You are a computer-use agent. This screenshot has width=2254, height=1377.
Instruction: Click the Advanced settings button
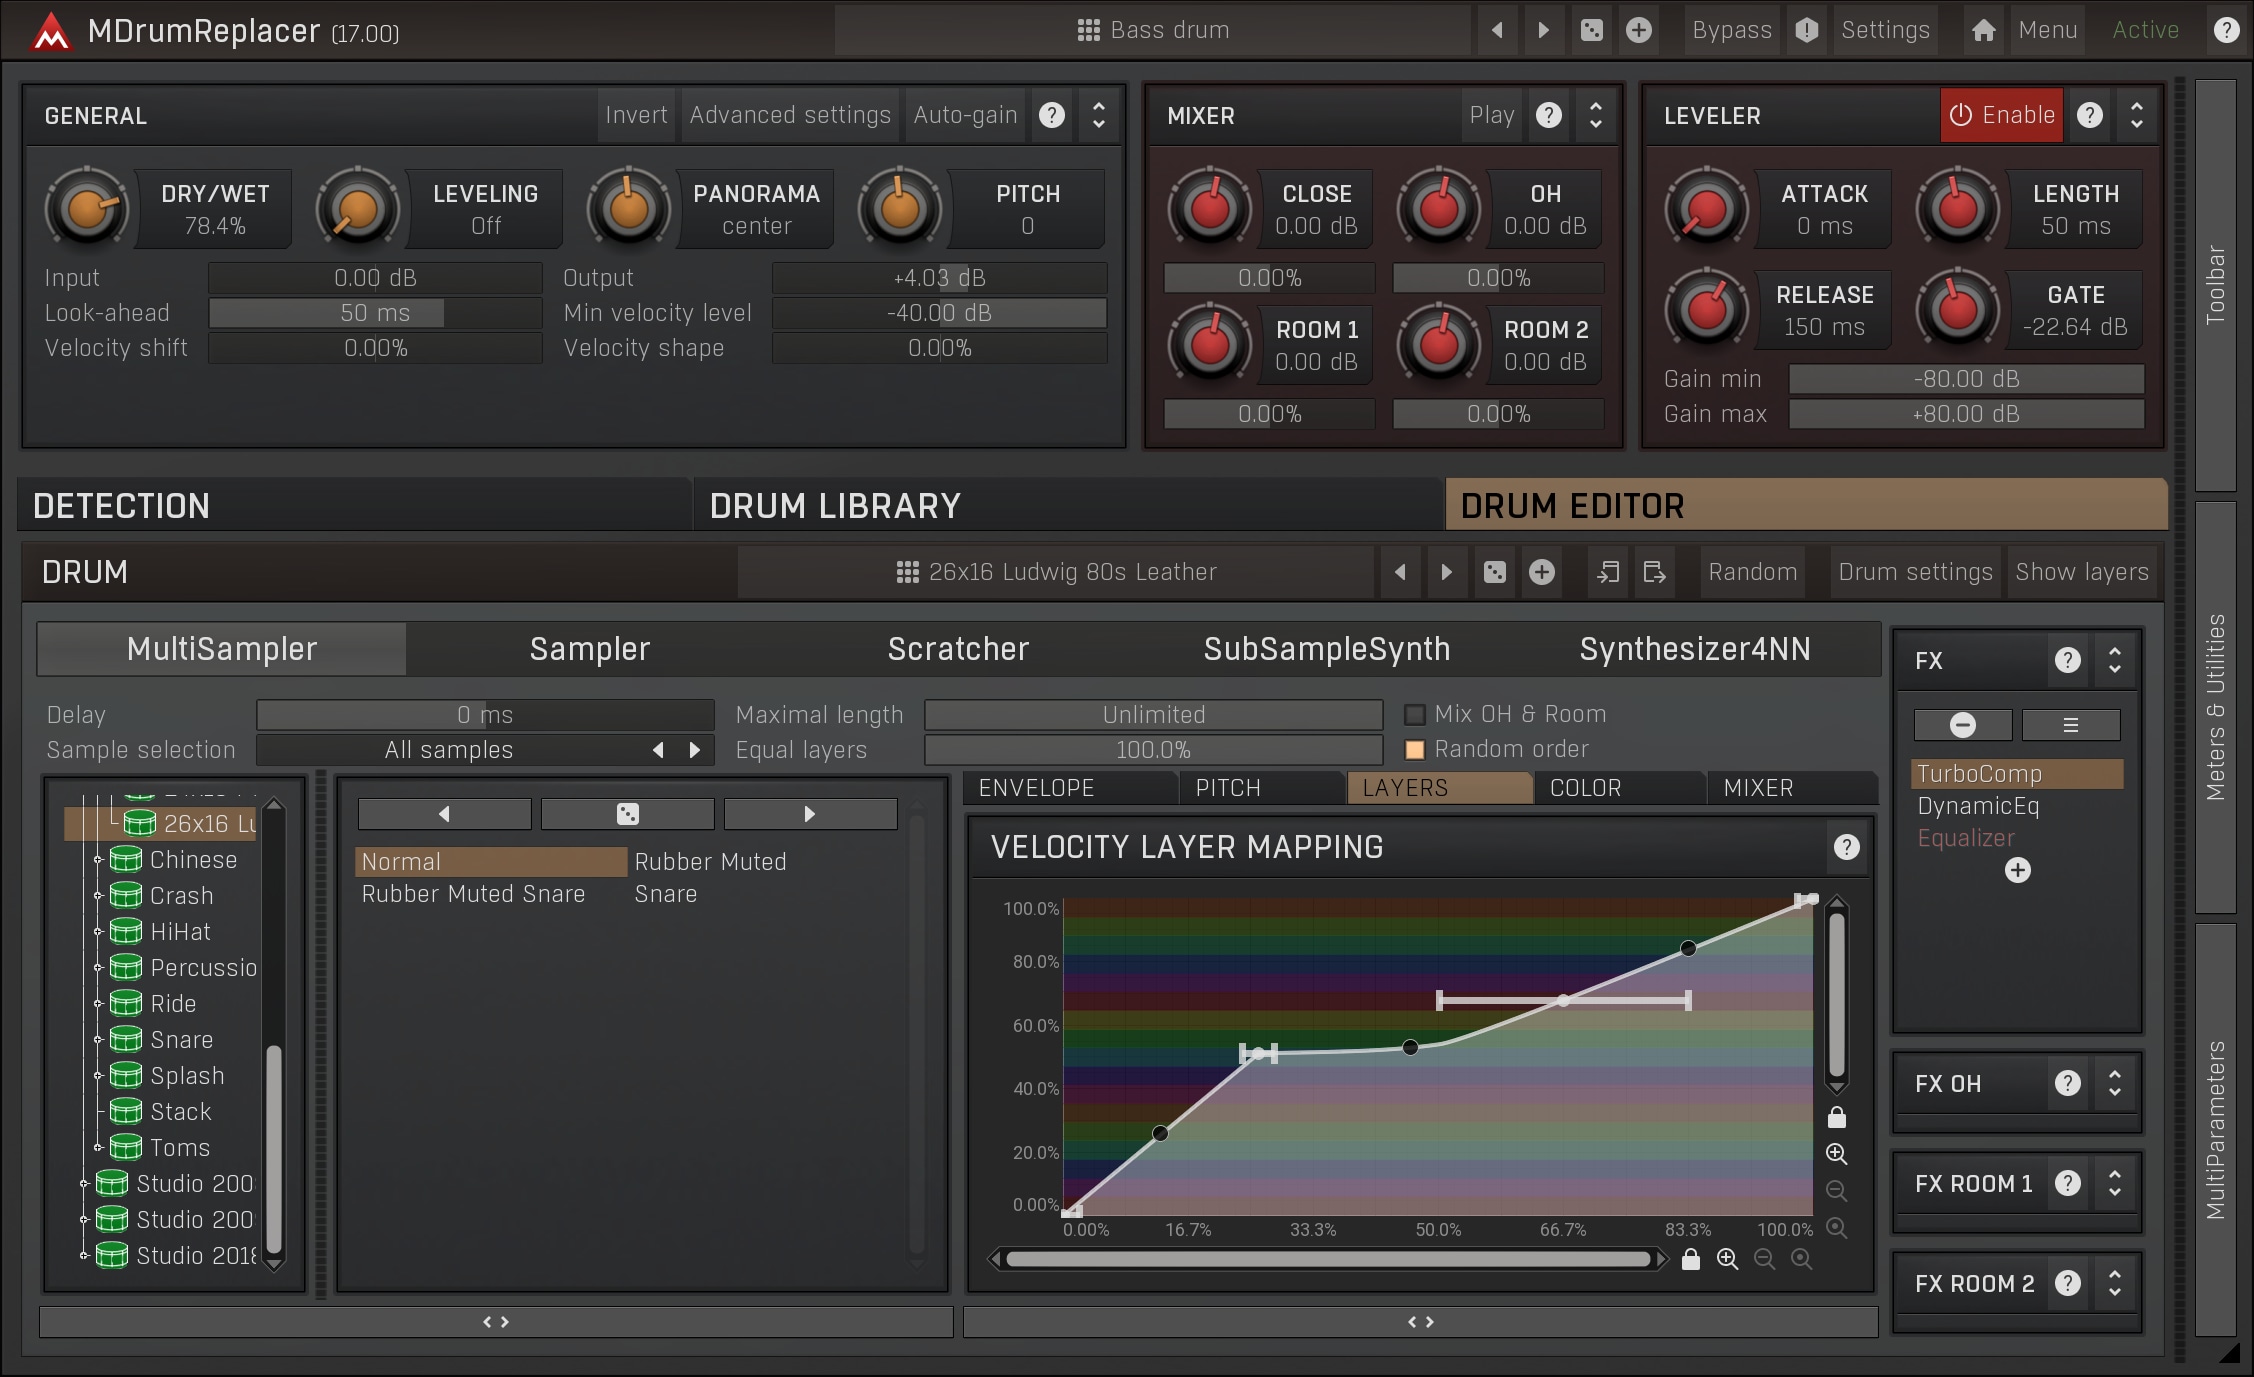[x=789, y=116]
